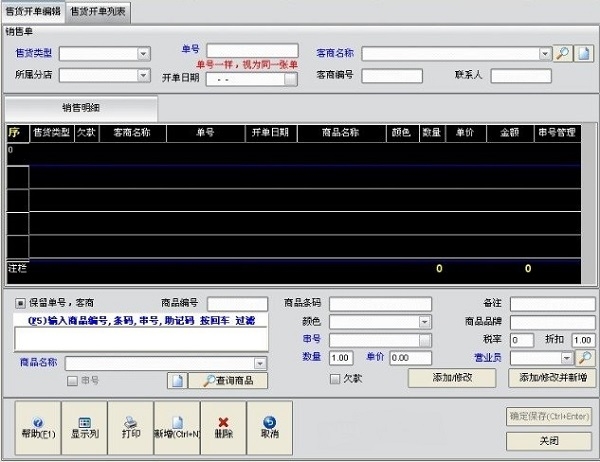Select the 销售明细 tab
This screenshot has width=600, height=462.
[82, 107]
